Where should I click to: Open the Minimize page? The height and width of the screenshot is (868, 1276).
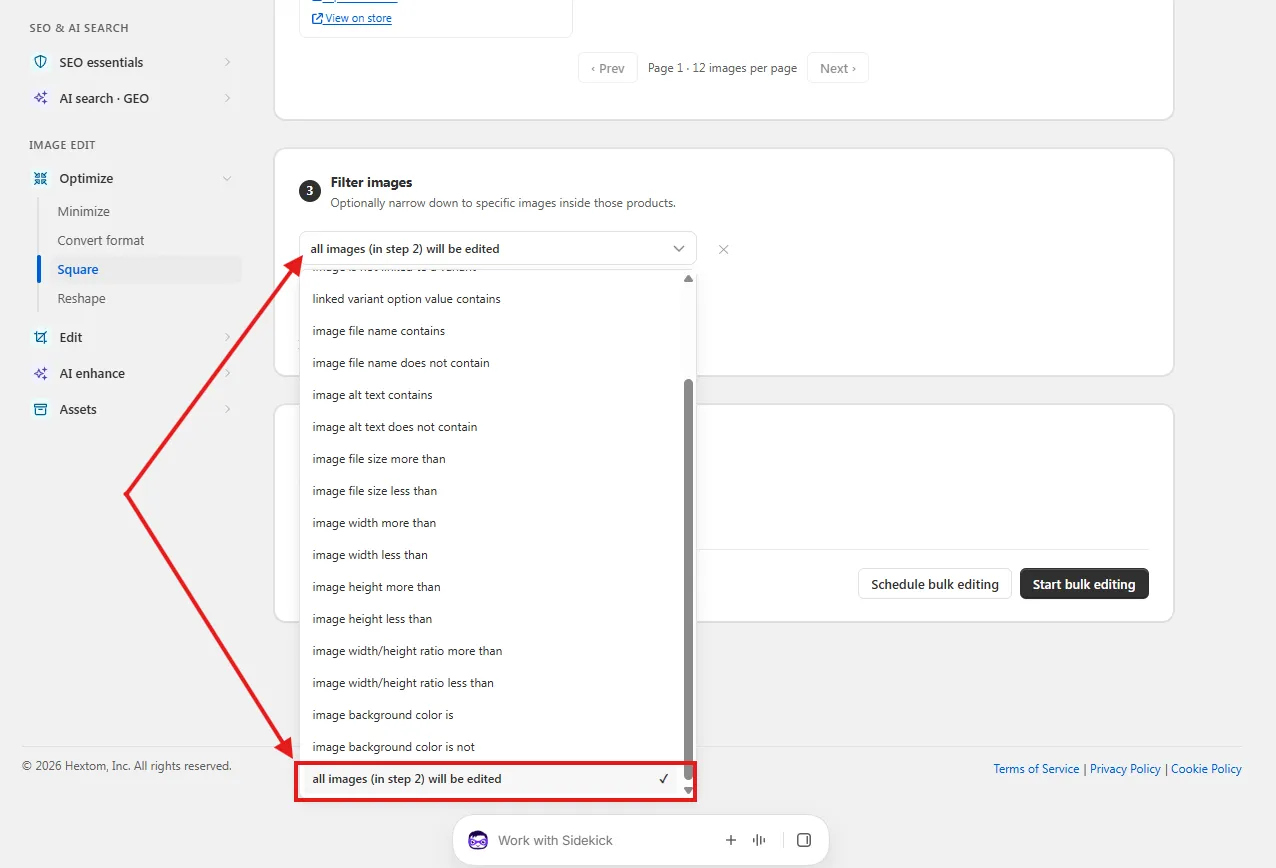(84, 211)
